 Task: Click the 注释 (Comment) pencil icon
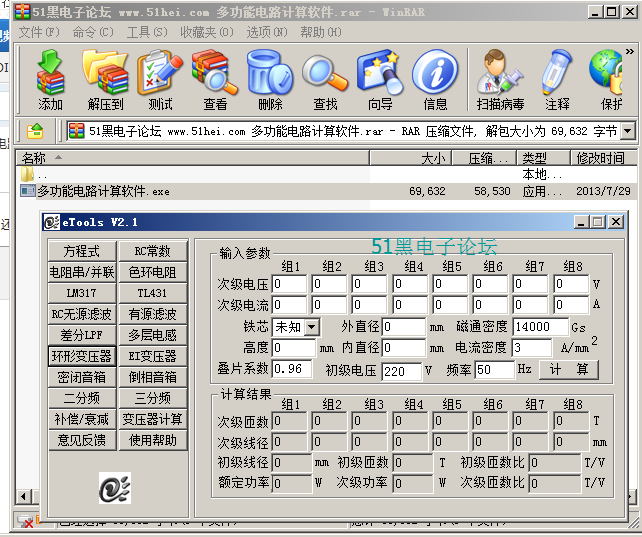pos(557,80)
